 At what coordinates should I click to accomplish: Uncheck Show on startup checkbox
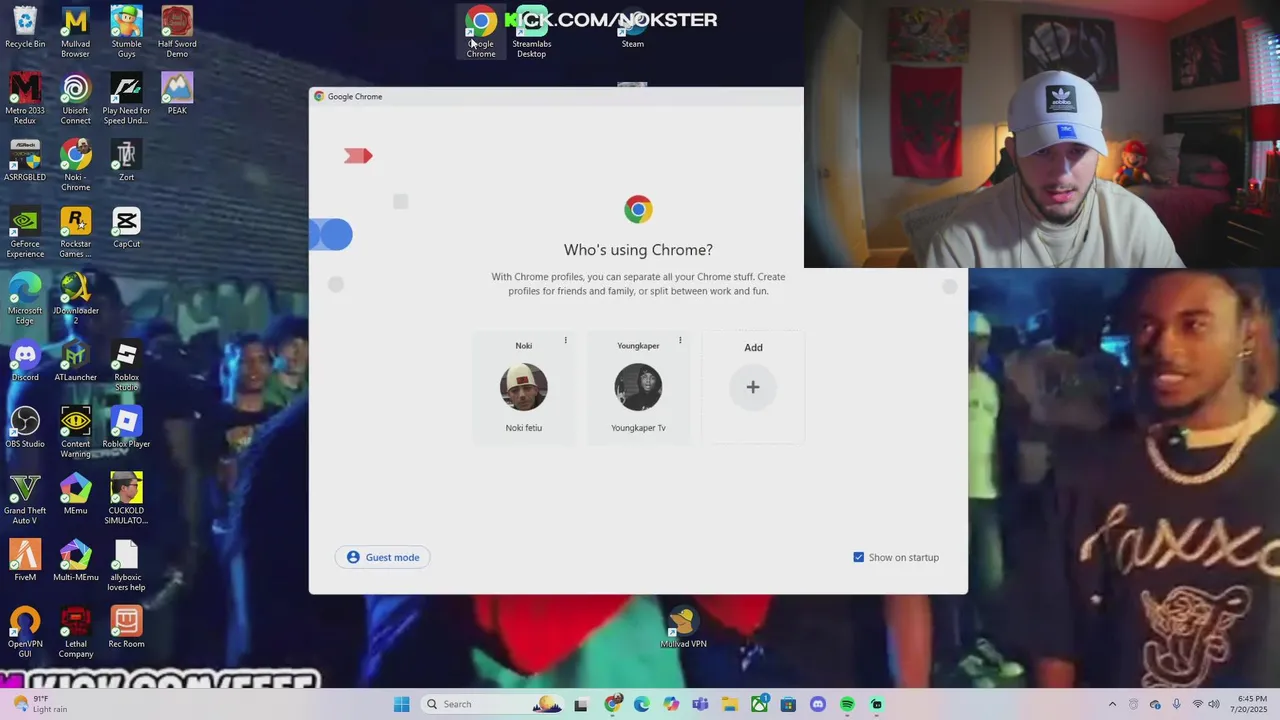pos(858,557)
